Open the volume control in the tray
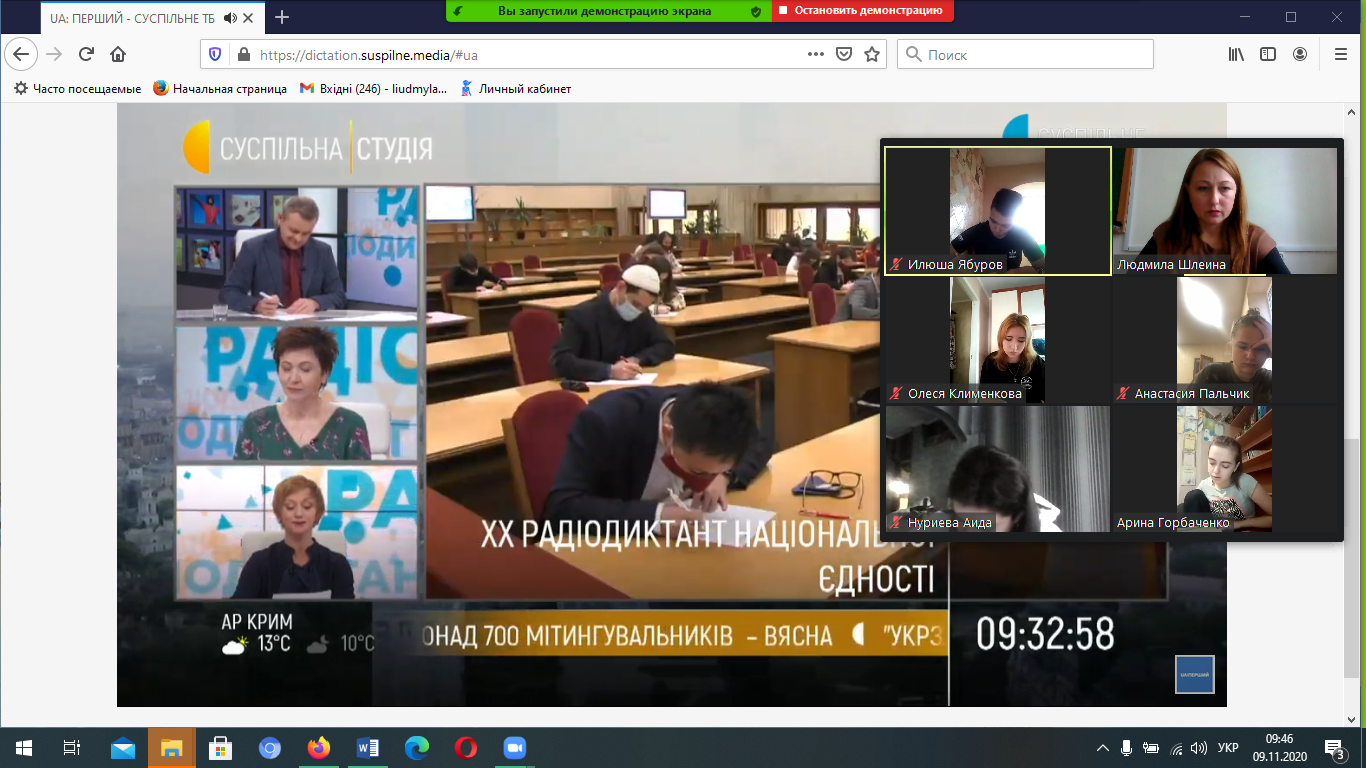This screenshot has height=768, width=1366. 1199,748
